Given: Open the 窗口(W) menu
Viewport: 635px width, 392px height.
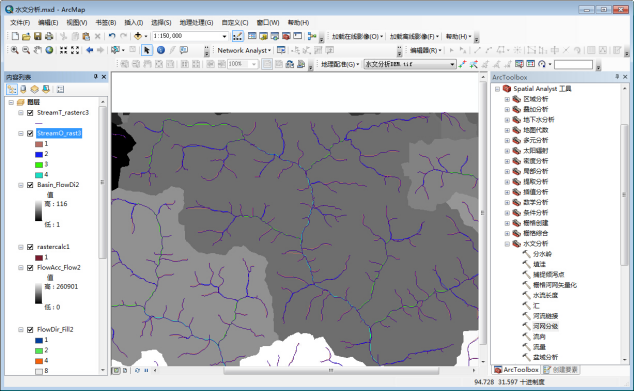Looking at the screenshot, I should (x=268, y=23).
